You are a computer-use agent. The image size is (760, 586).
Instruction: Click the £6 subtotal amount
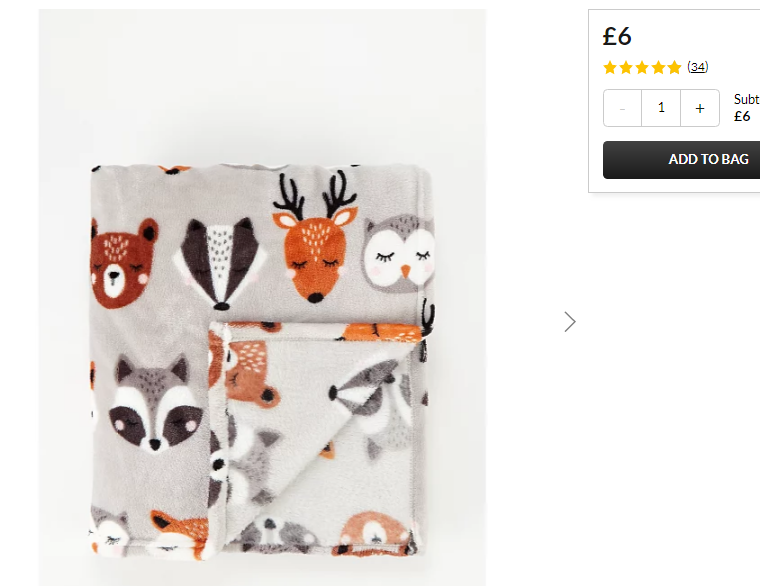[742, 116]
